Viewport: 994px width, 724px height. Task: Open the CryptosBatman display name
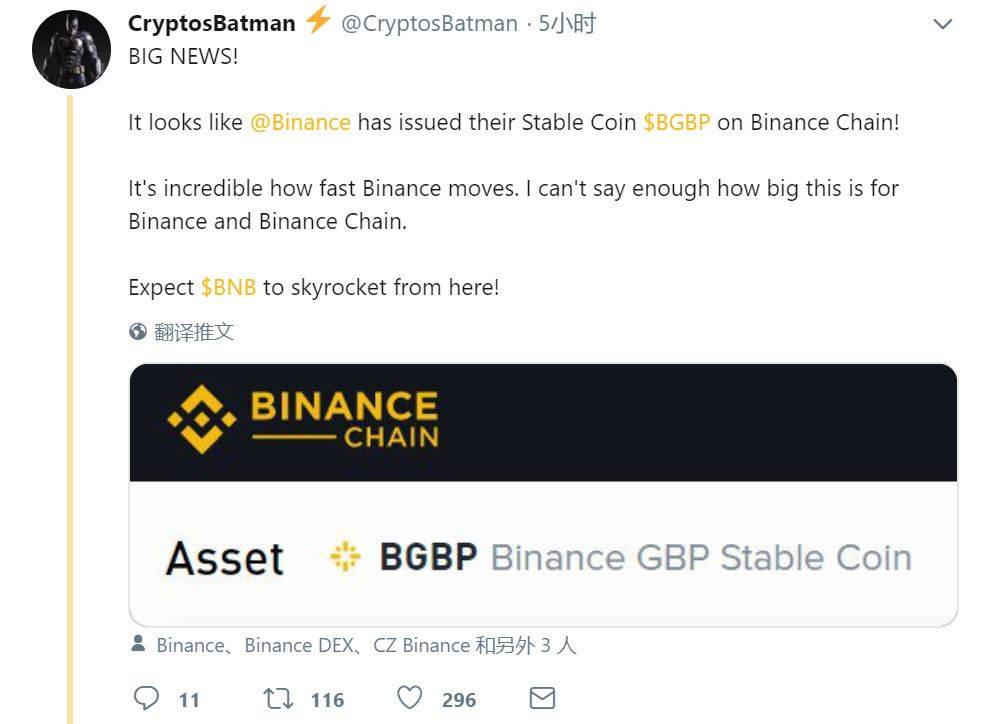click(x=212, y=23)
